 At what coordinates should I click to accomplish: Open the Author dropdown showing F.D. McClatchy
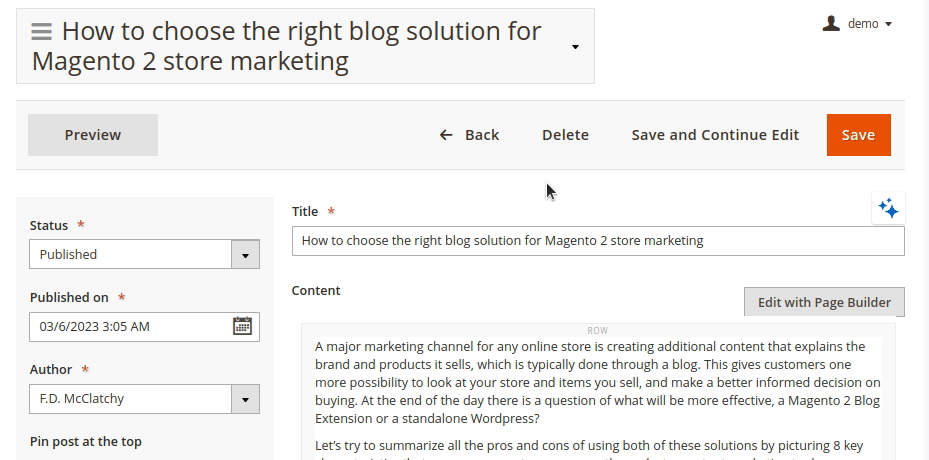[x=144, y=399]
